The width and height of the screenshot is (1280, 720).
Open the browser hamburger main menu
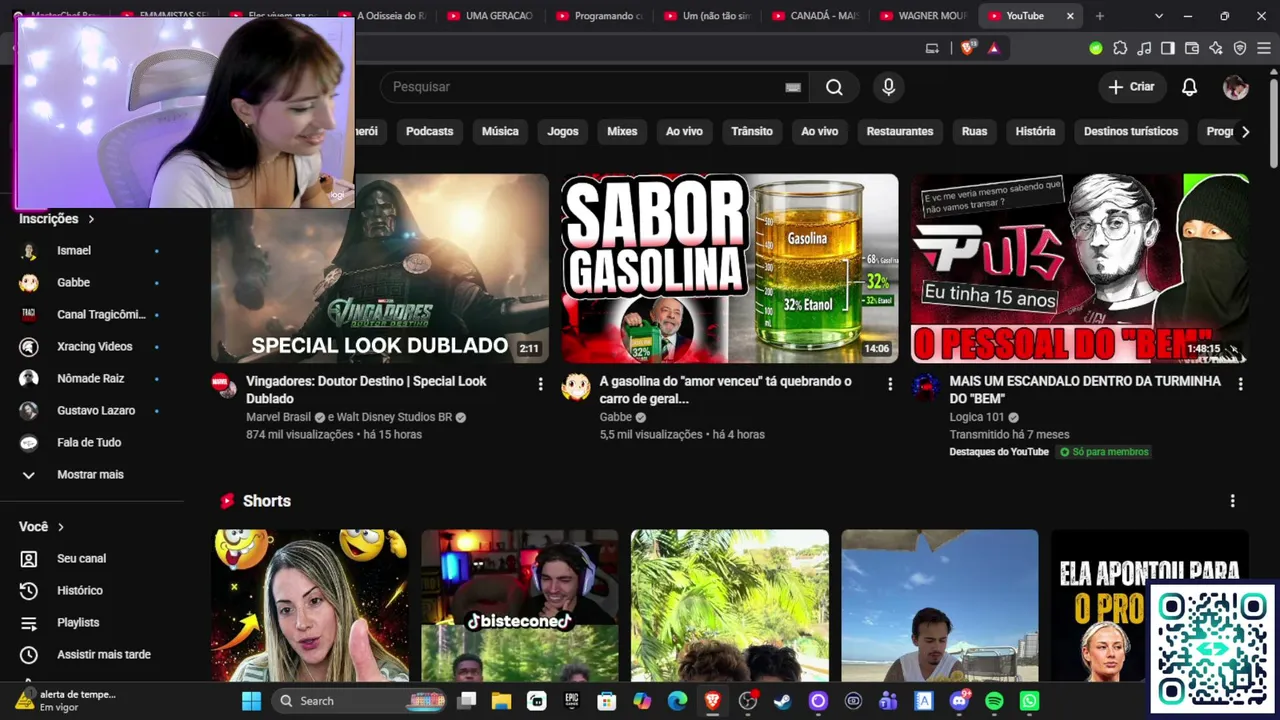point(1263,48)
